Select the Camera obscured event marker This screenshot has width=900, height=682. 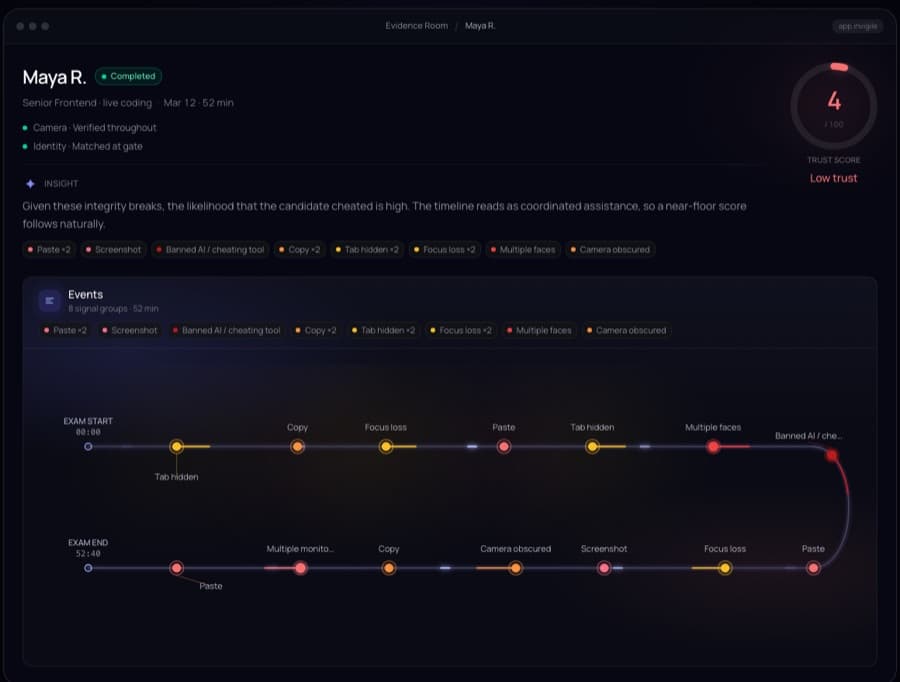515,568
